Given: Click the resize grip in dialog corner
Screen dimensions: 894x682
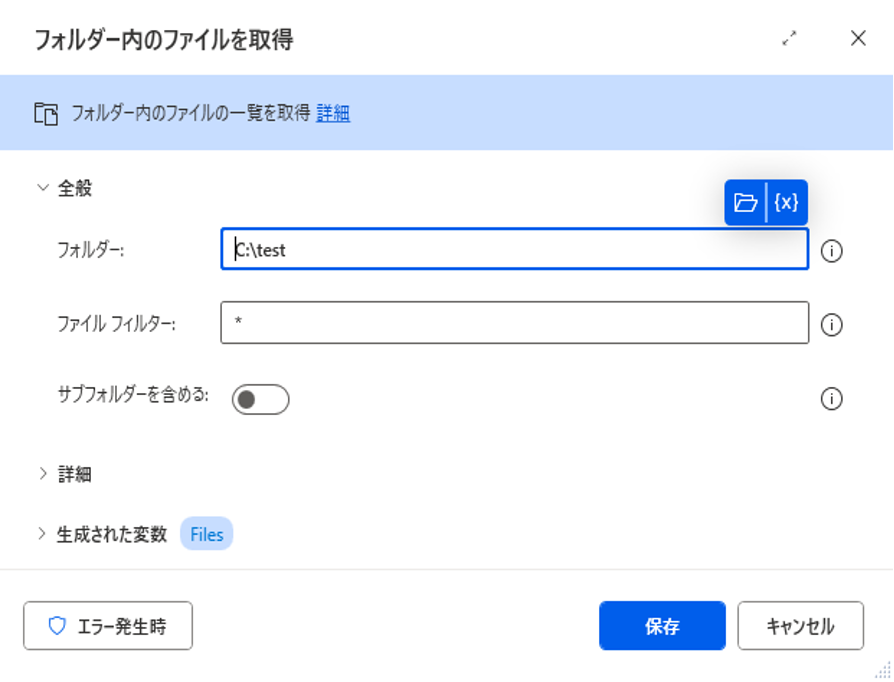Looking at the screenshot, I should click(881, 670).
